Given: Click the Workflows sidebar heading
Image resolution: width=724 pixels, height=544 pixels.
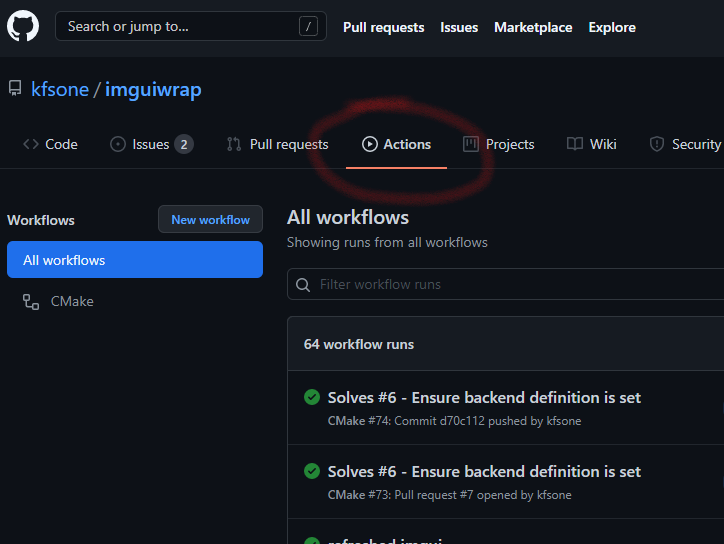Looking at the screenshot, I should coord(41,220).
